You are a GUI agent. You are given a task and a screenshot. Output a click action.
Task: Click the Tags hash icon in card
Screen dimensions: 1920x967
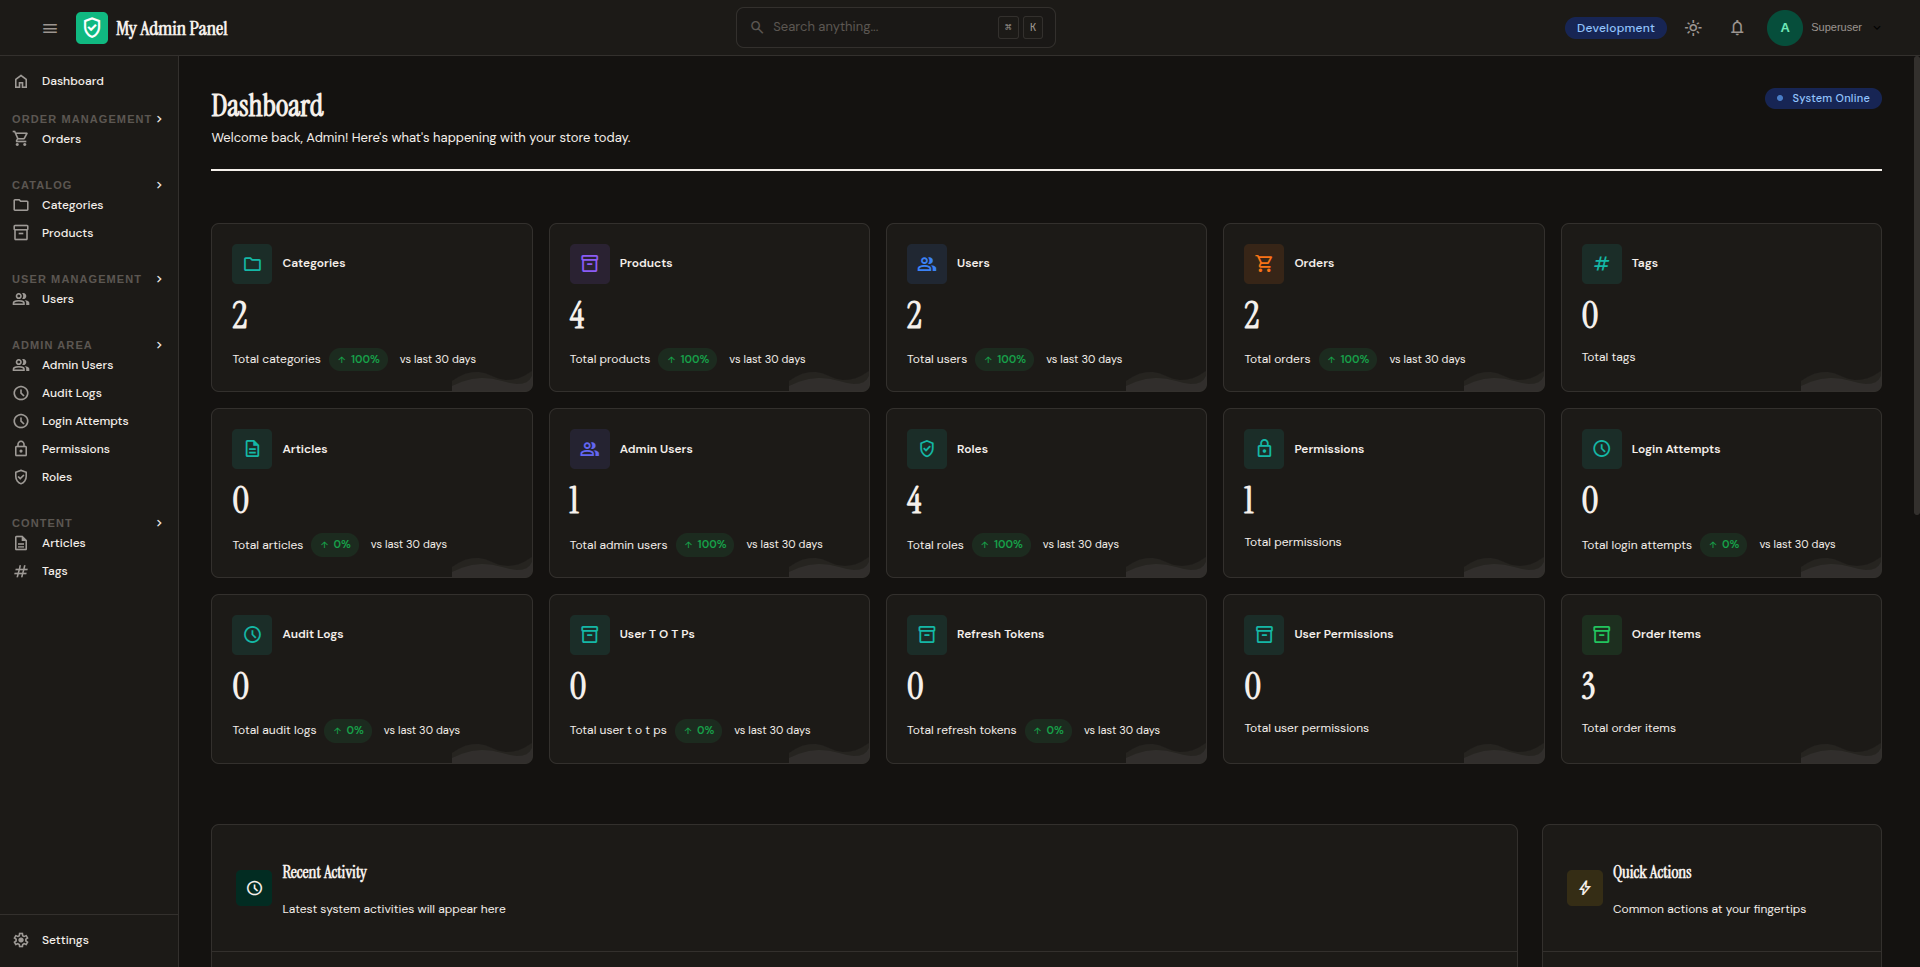tap(1601, 264)
